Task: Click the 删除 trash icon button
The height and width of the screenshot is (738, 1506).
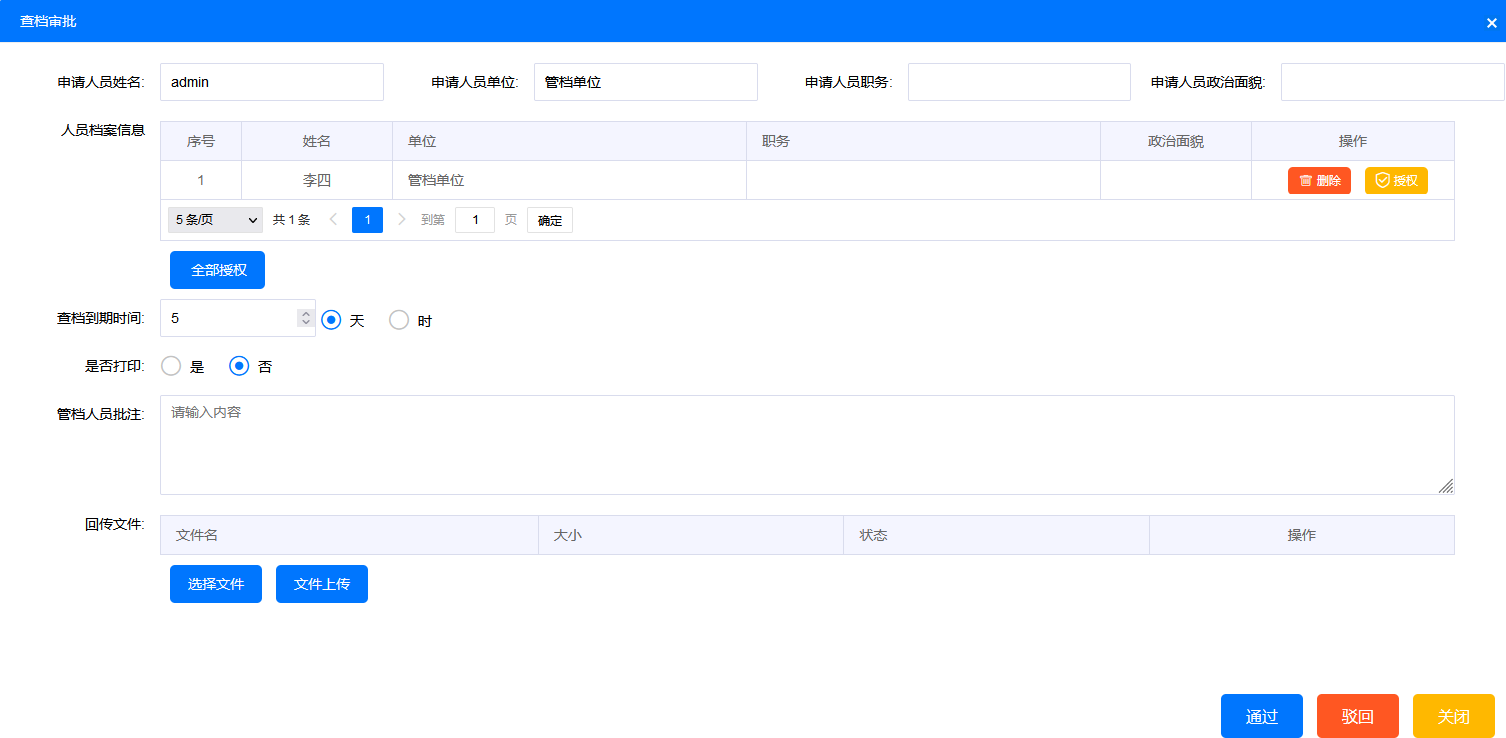Action: pos(1319,181)
